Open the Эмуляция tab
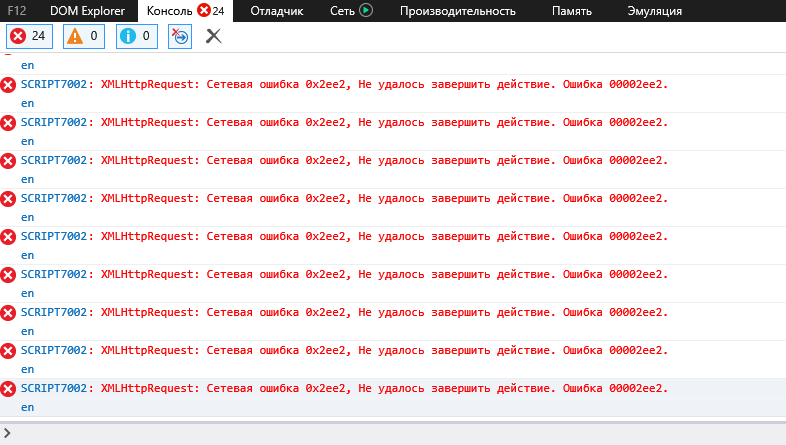This screenshot has height=445, width=786. (x=655, y=11)
